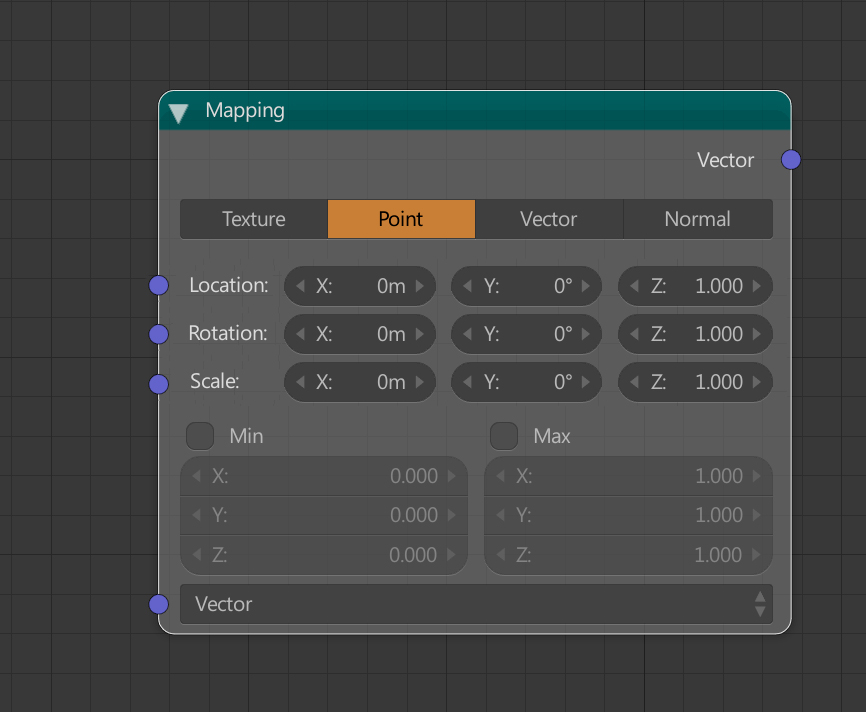Click the Min X value field
Screen dimensions: 866x712
324,476
